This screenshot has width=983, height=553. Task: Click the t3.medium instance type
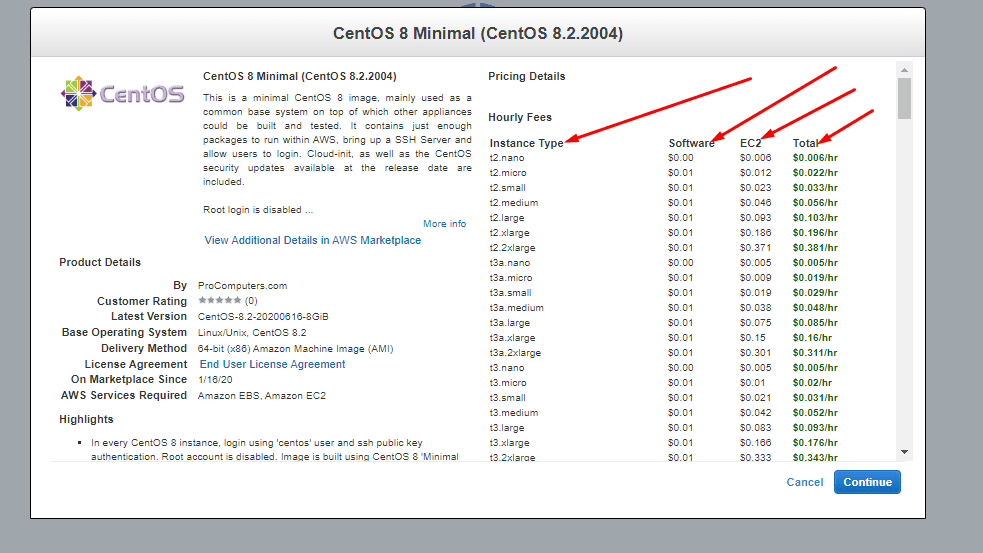pyautogui.click(x=513, y=413)
